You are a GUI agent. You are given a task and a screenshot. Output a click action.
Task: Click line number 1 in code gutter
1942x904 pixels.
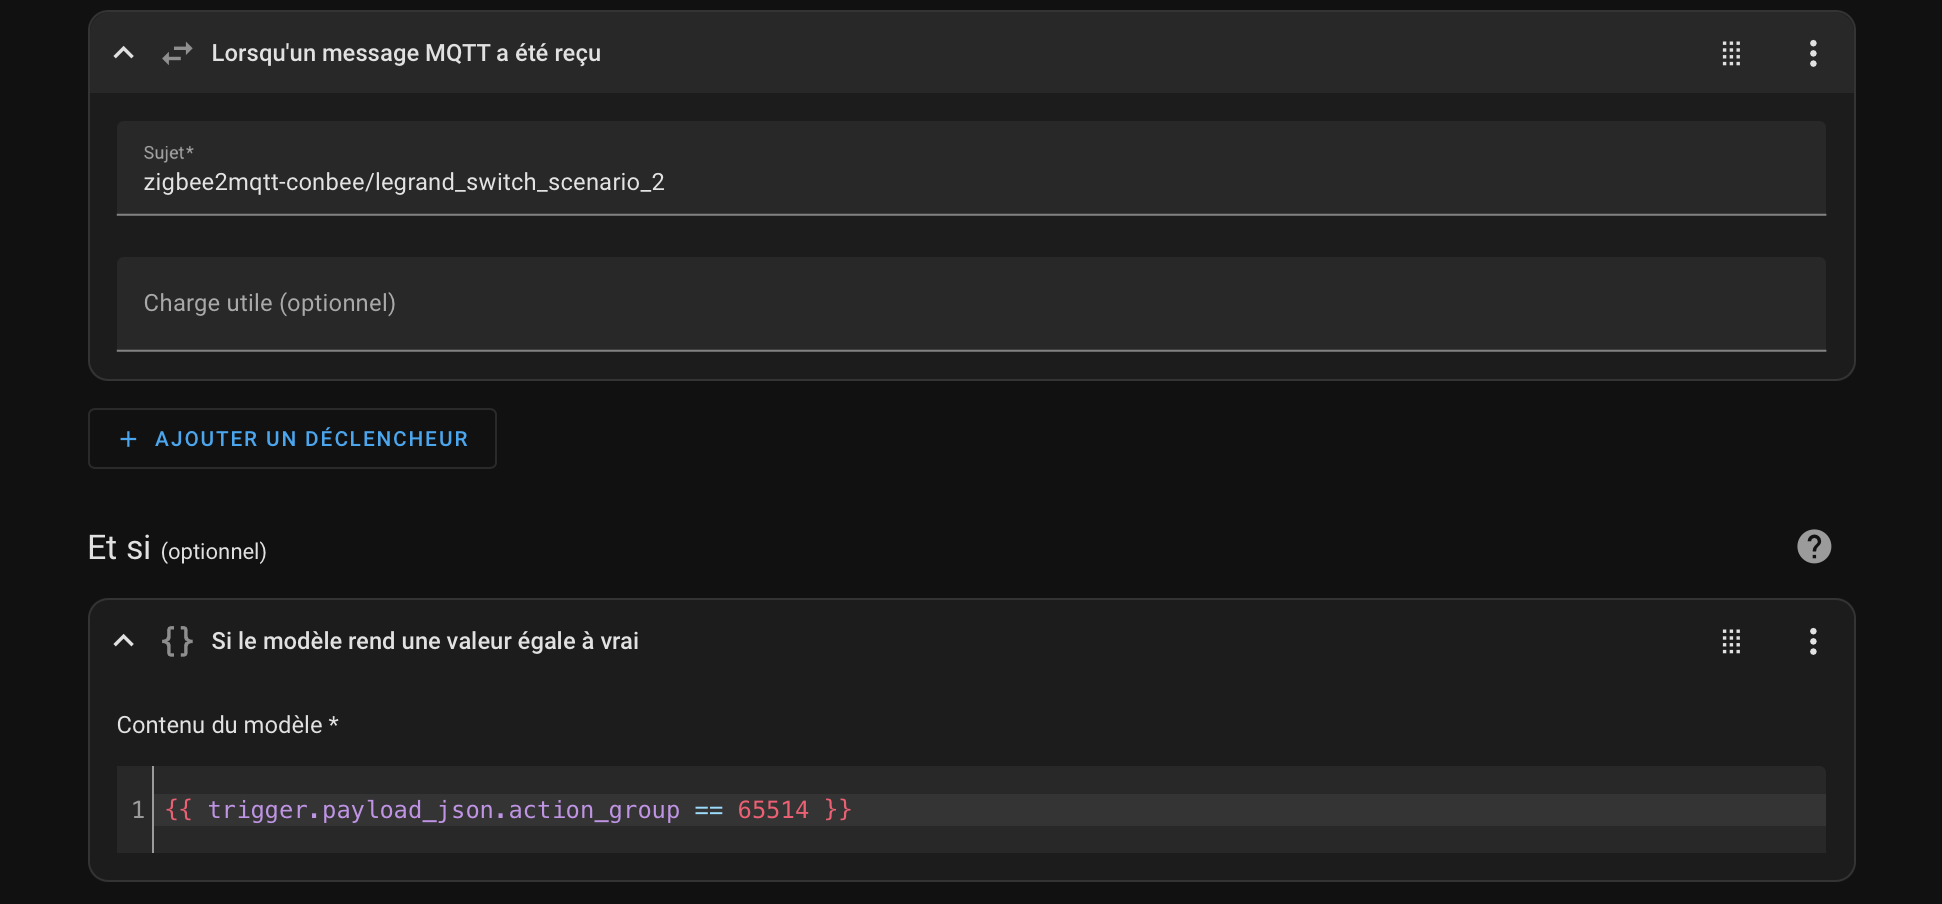(x=138, y=810)
